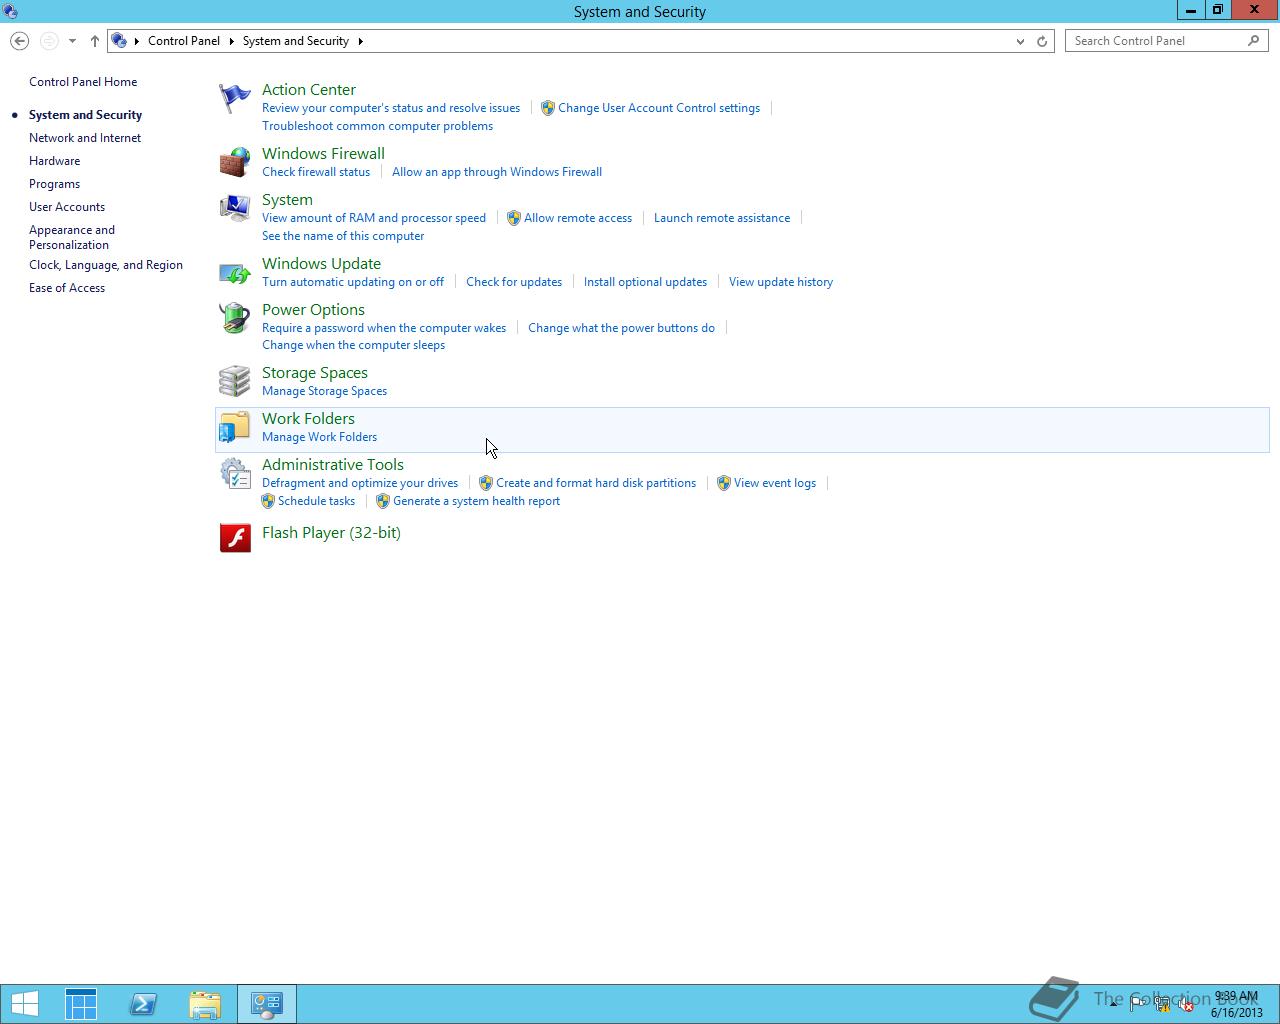Open Allow an app through Windows Firewall
The width and height of the screenshot is (1280, 1024).
(x=497, y=172)
